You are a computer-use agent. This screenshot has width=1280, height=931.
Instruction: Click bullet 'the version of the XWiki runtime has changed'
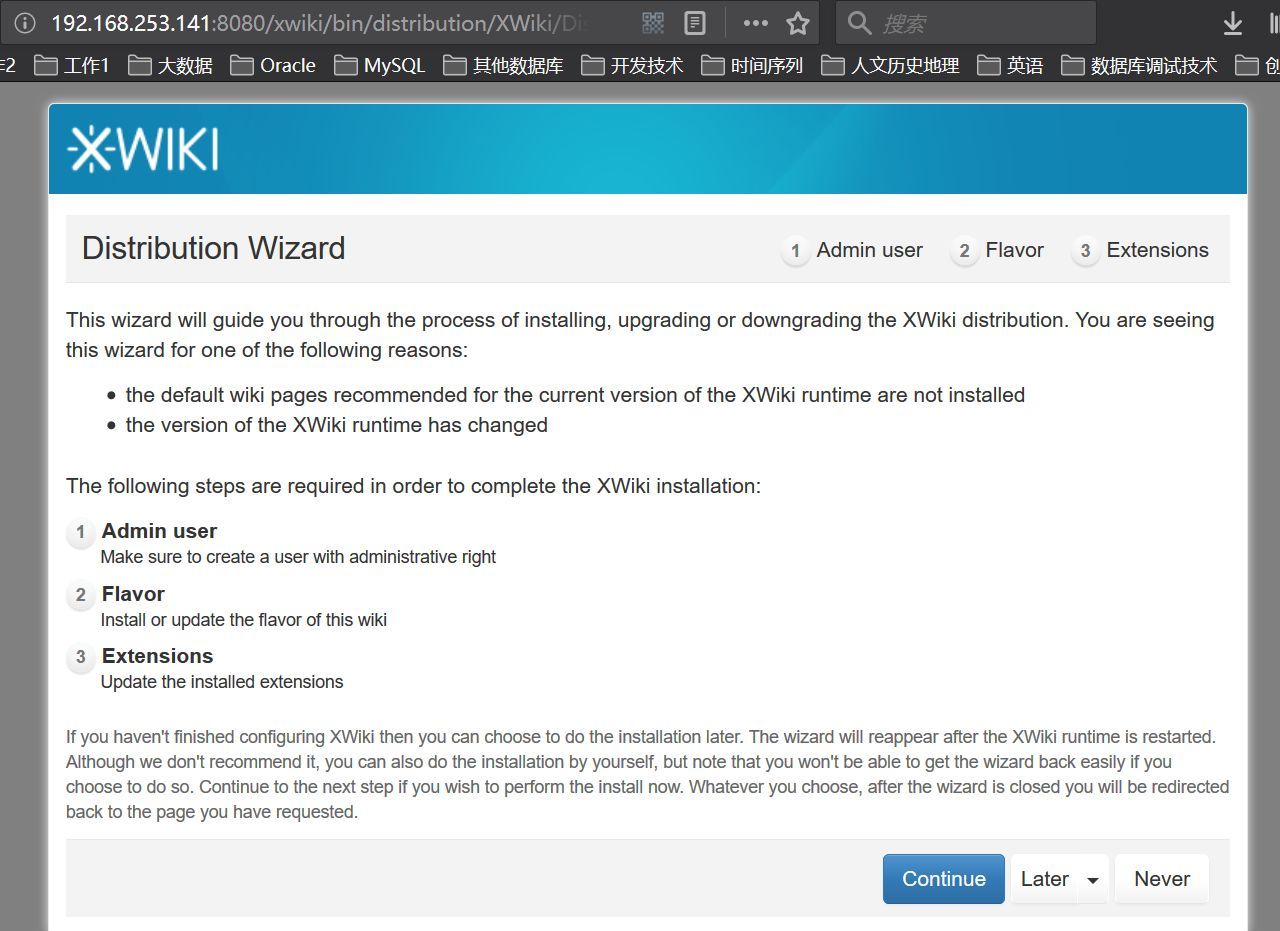tap(337, 425)
